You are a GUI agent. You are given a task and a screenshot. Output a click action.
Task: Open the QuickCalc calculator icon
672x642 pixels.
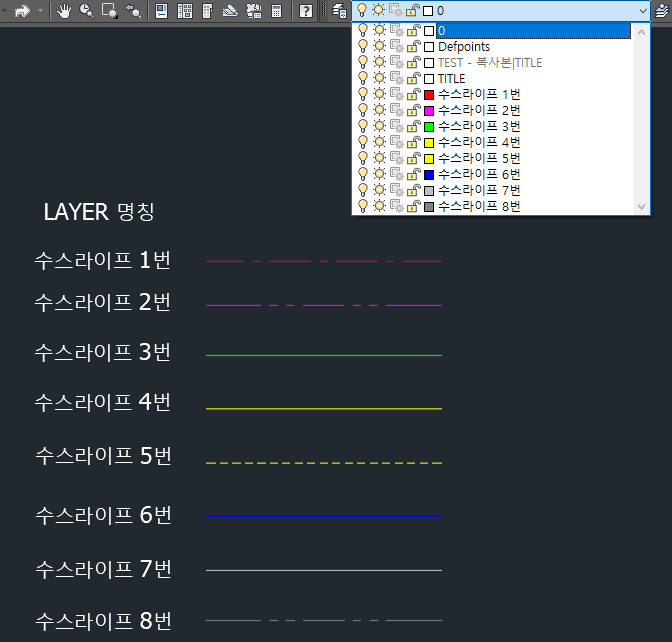(x=277, y=11)
